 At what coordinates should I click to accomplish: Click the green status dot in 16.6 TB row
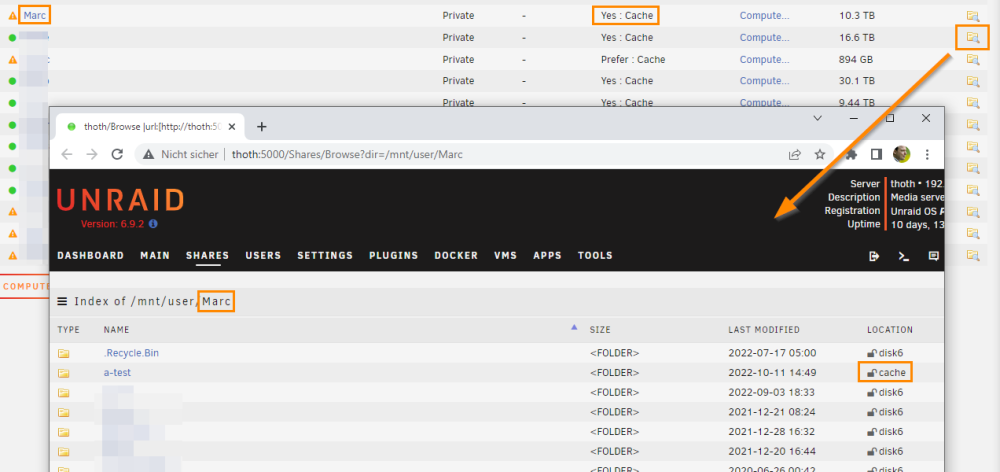pyautogui.click(x=12, y=38)
